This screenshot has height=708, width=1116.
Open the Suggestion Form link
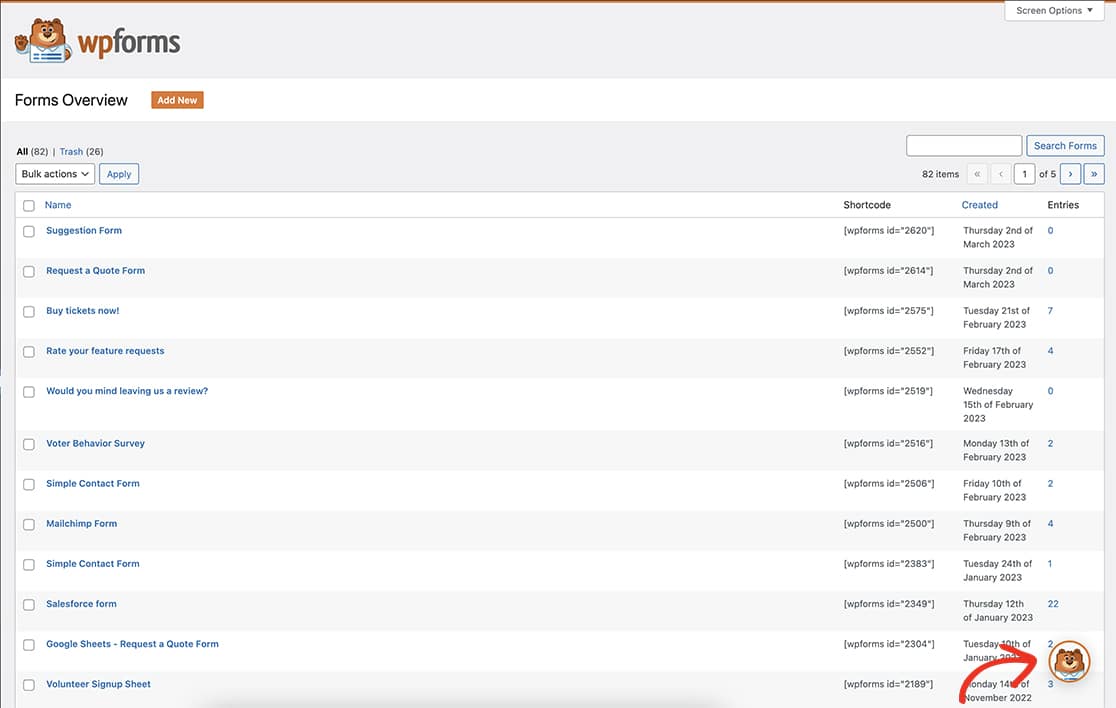point(84,231)
